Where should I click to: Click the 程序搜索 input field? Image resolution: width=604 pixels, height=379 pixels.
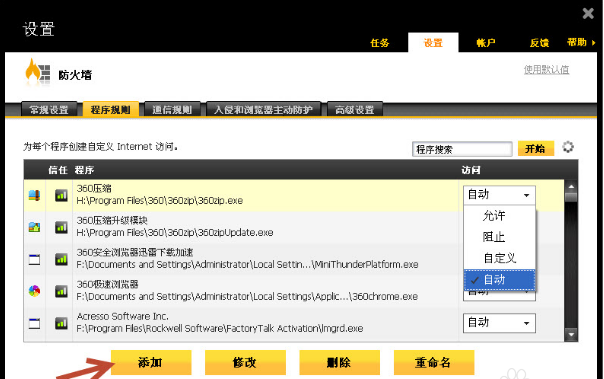(x=462, y=149)
